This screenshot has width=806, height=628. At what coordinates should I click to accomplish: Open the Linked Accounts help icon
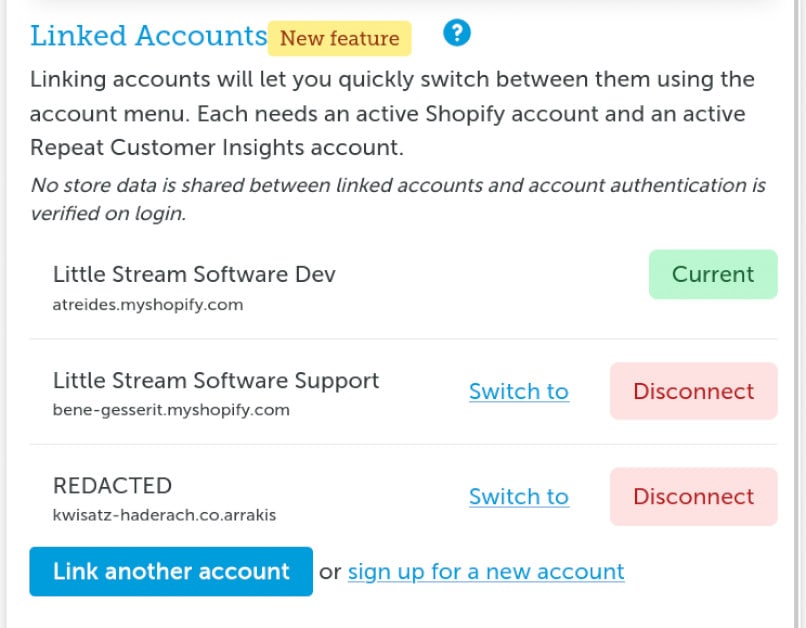pyautogui.click(x=458, y=32)
